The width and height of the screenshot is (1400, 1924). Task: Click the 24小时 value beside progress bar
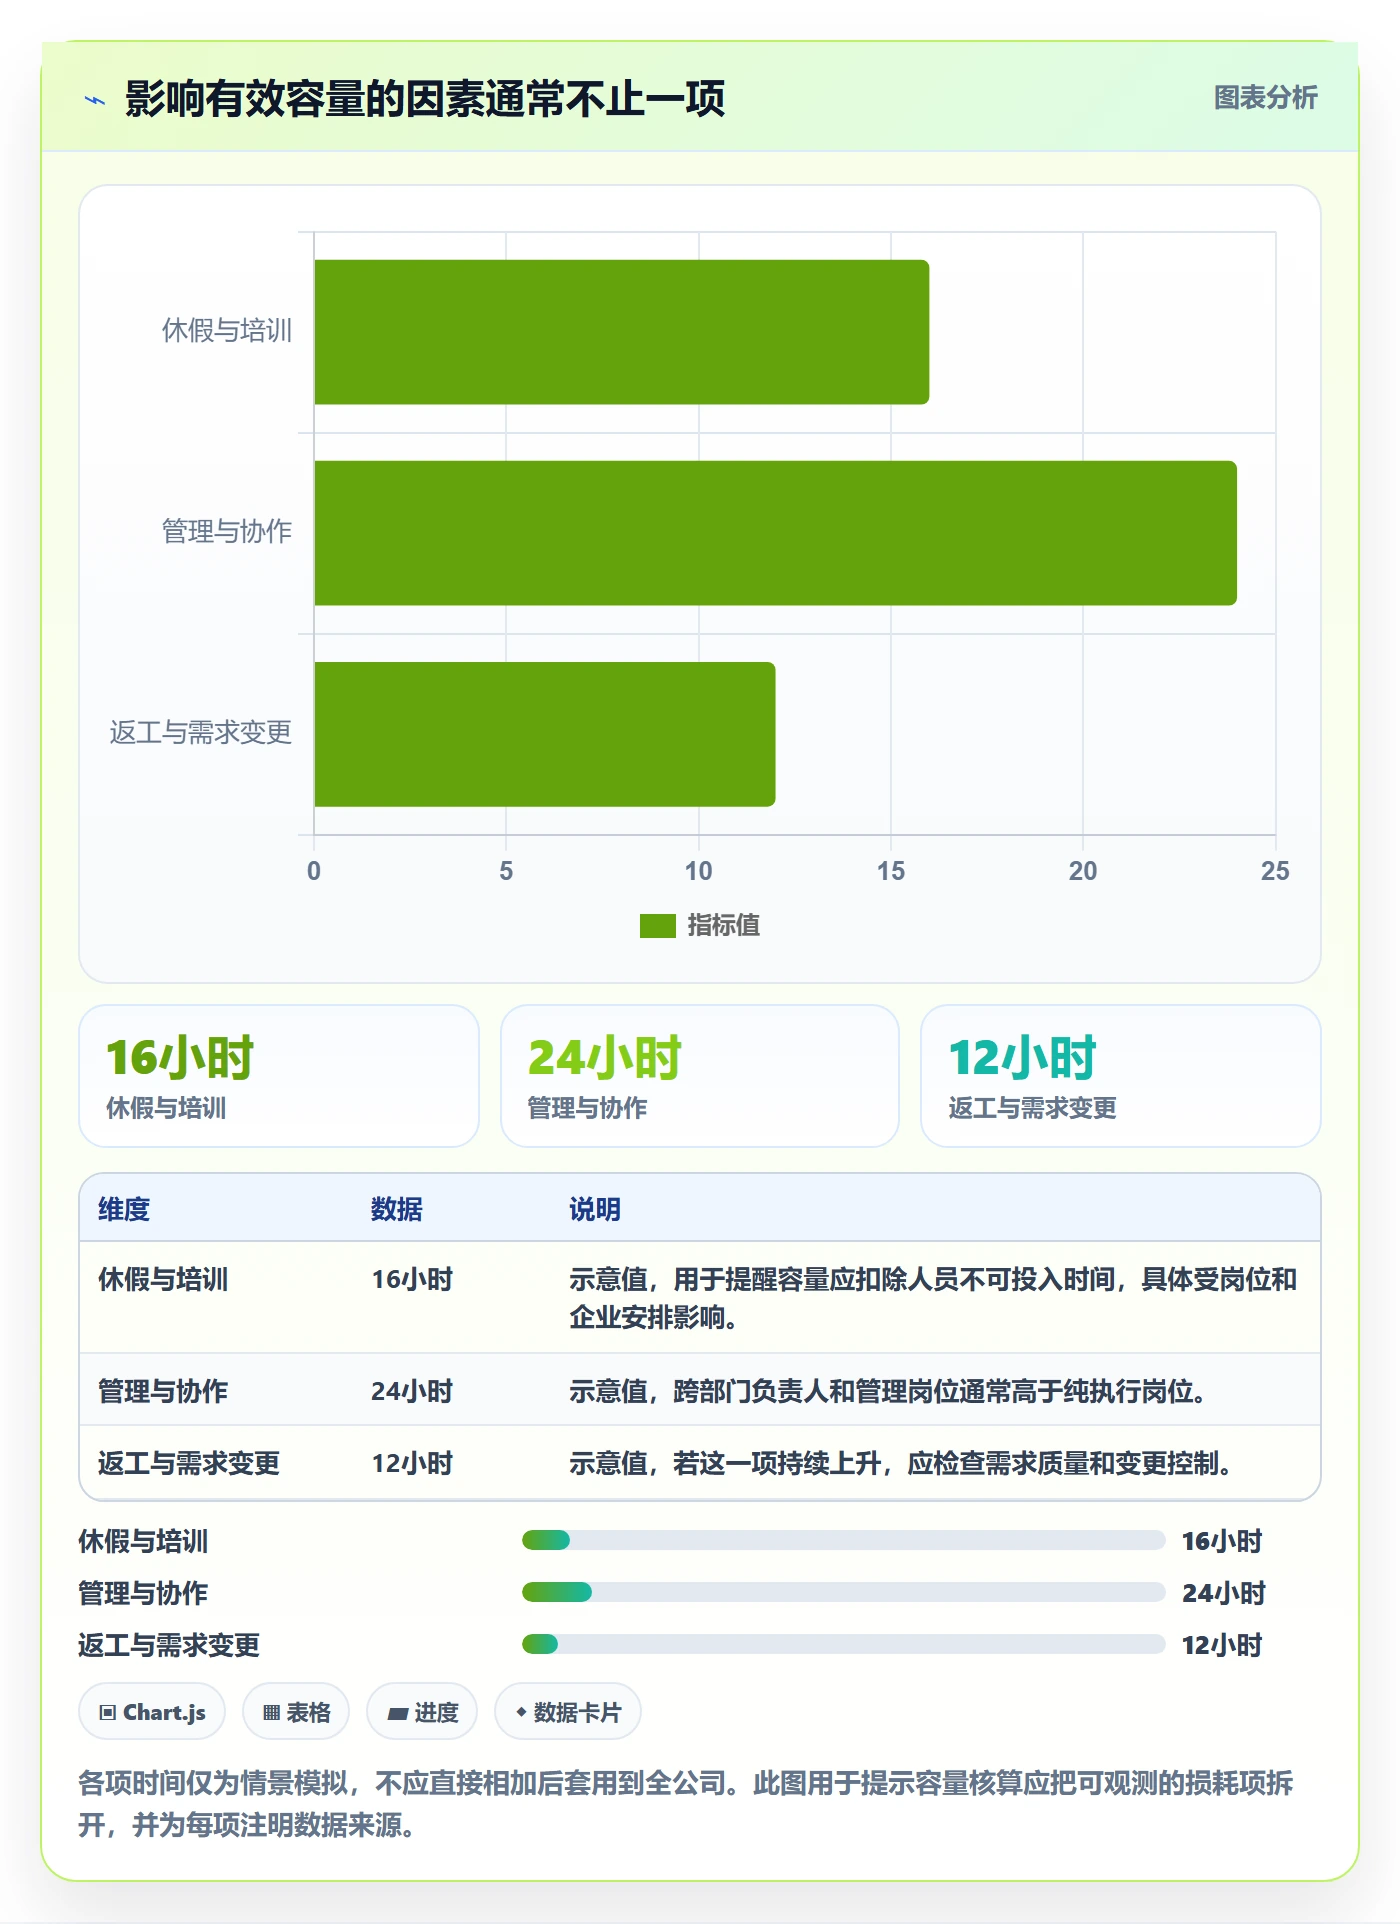coord(1224,1593)
